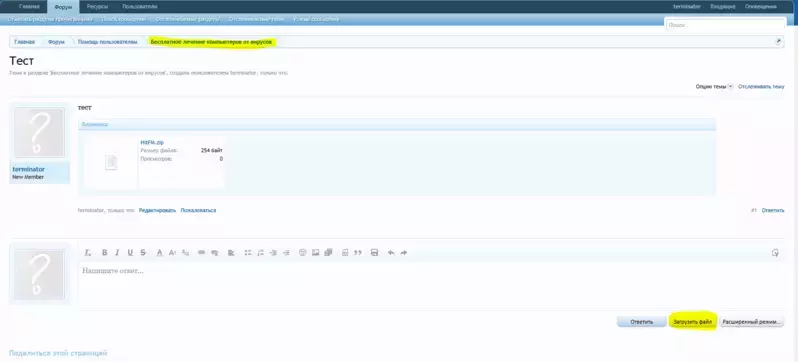Open the terminator username link under avatar
This screenshot has width=798, height=362.
pyautogui.click(x=28, y=169)
